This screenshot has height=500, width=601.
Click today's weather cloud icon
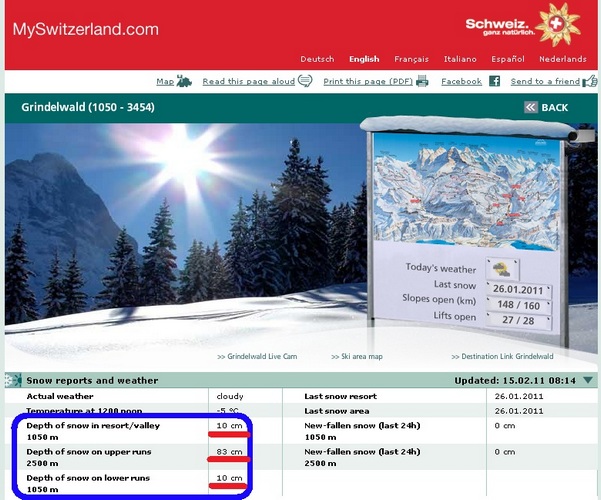(x=502, y=269)
